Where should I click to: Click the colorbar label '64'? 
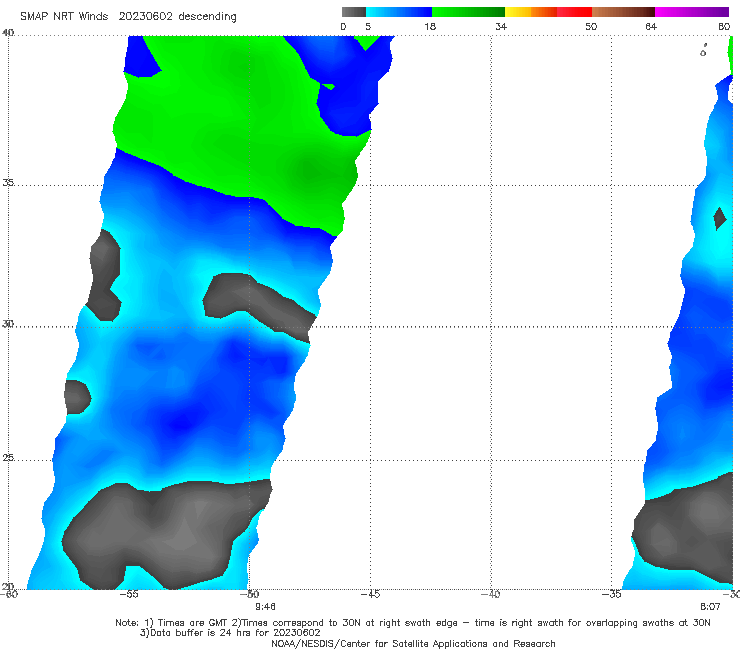651,26
